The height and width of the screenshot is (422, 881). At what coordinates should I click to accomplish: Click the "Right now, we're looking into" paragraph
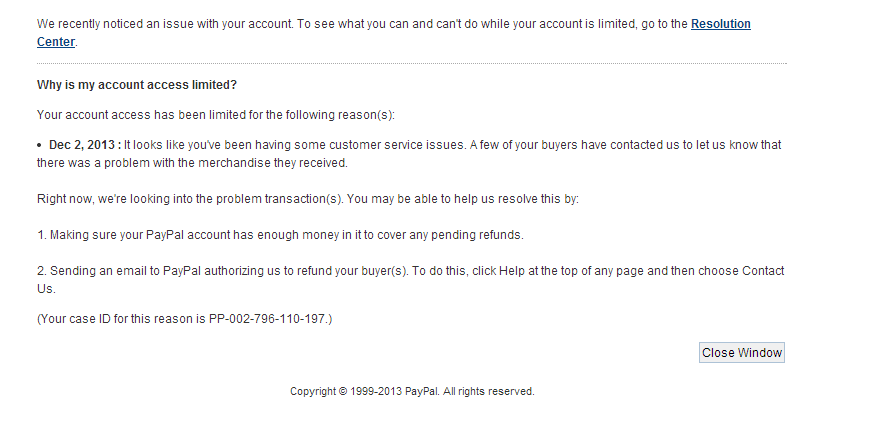pyautogui.click(x=307, y=199)
